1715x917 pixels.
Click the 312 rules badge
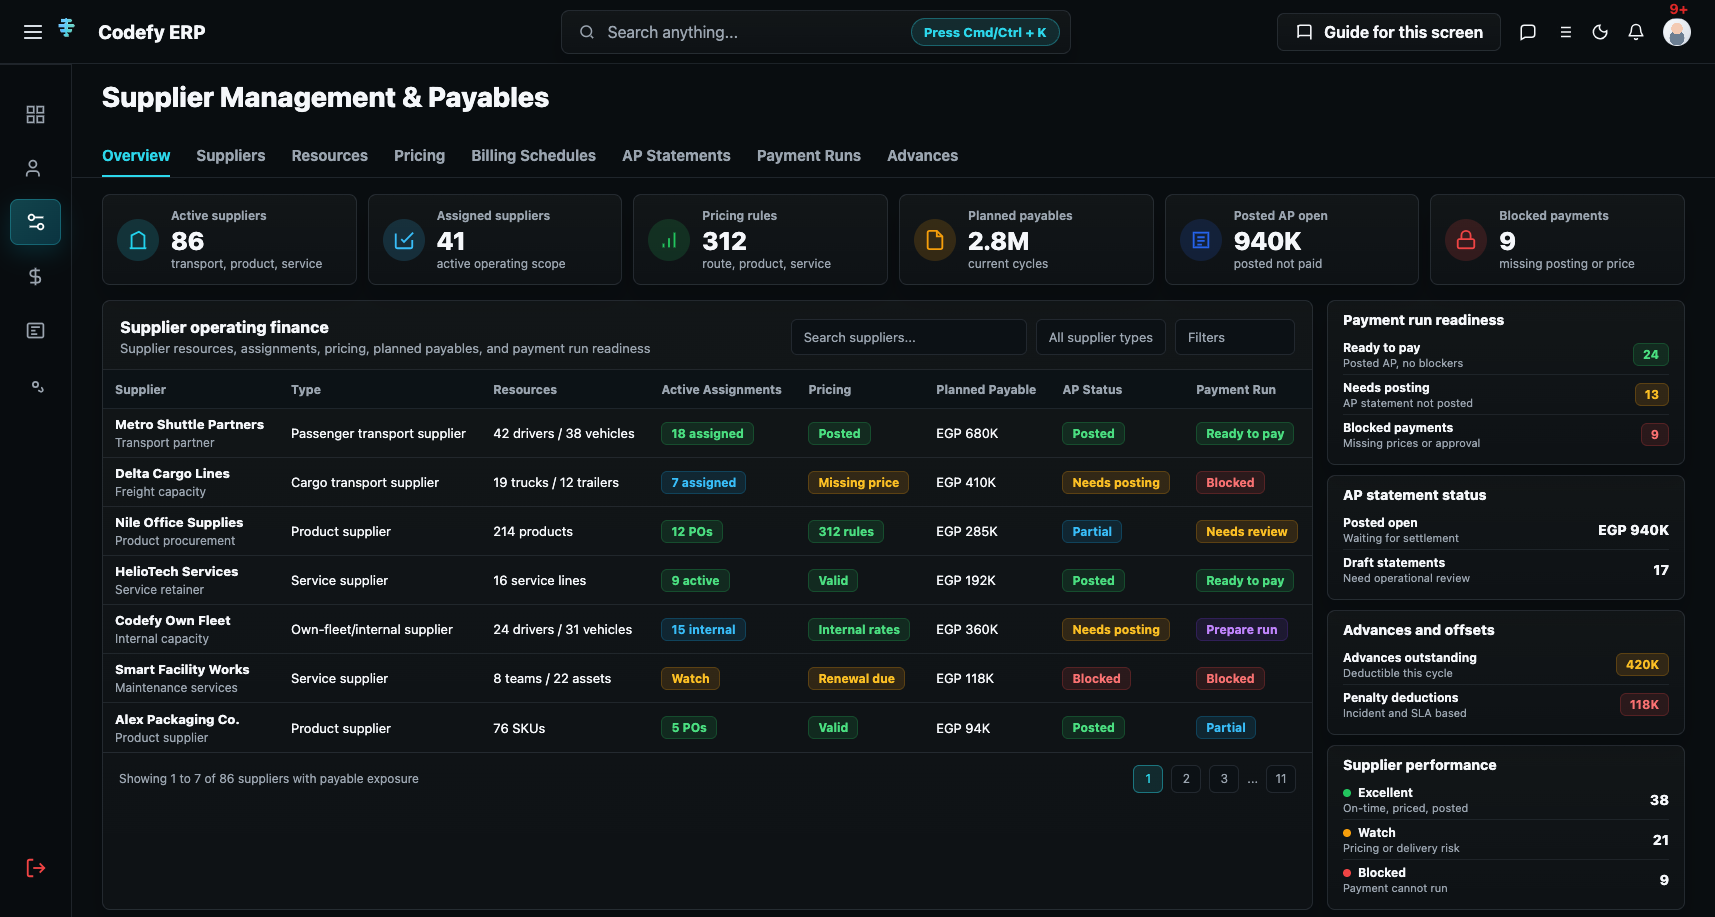[x=846, y=531]
